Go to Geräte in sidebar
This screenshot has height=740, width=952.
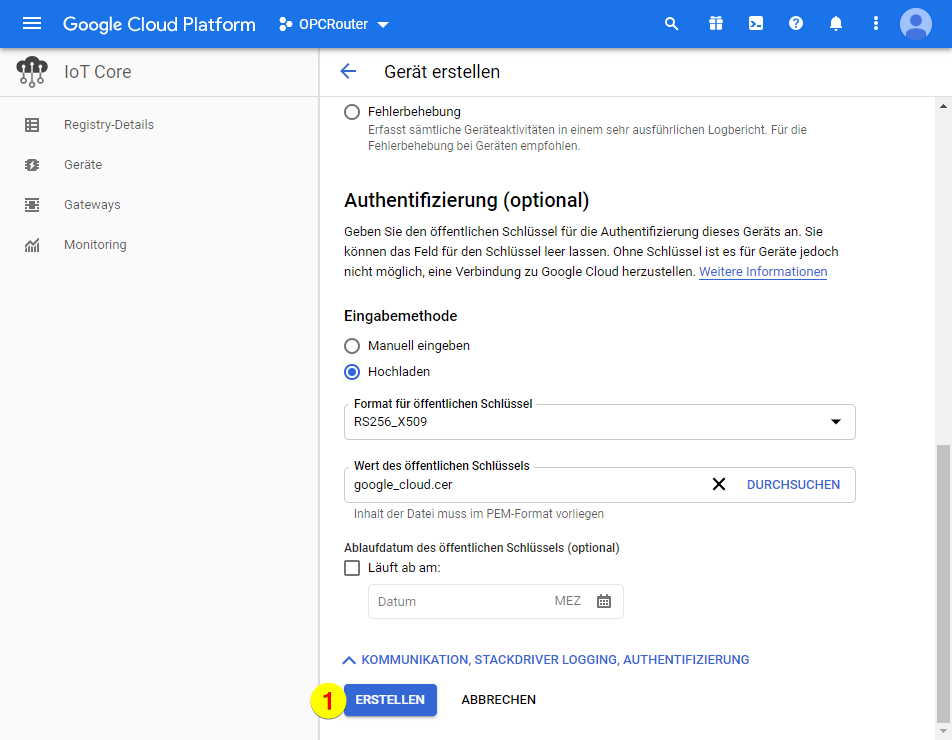tap(83, 165)
